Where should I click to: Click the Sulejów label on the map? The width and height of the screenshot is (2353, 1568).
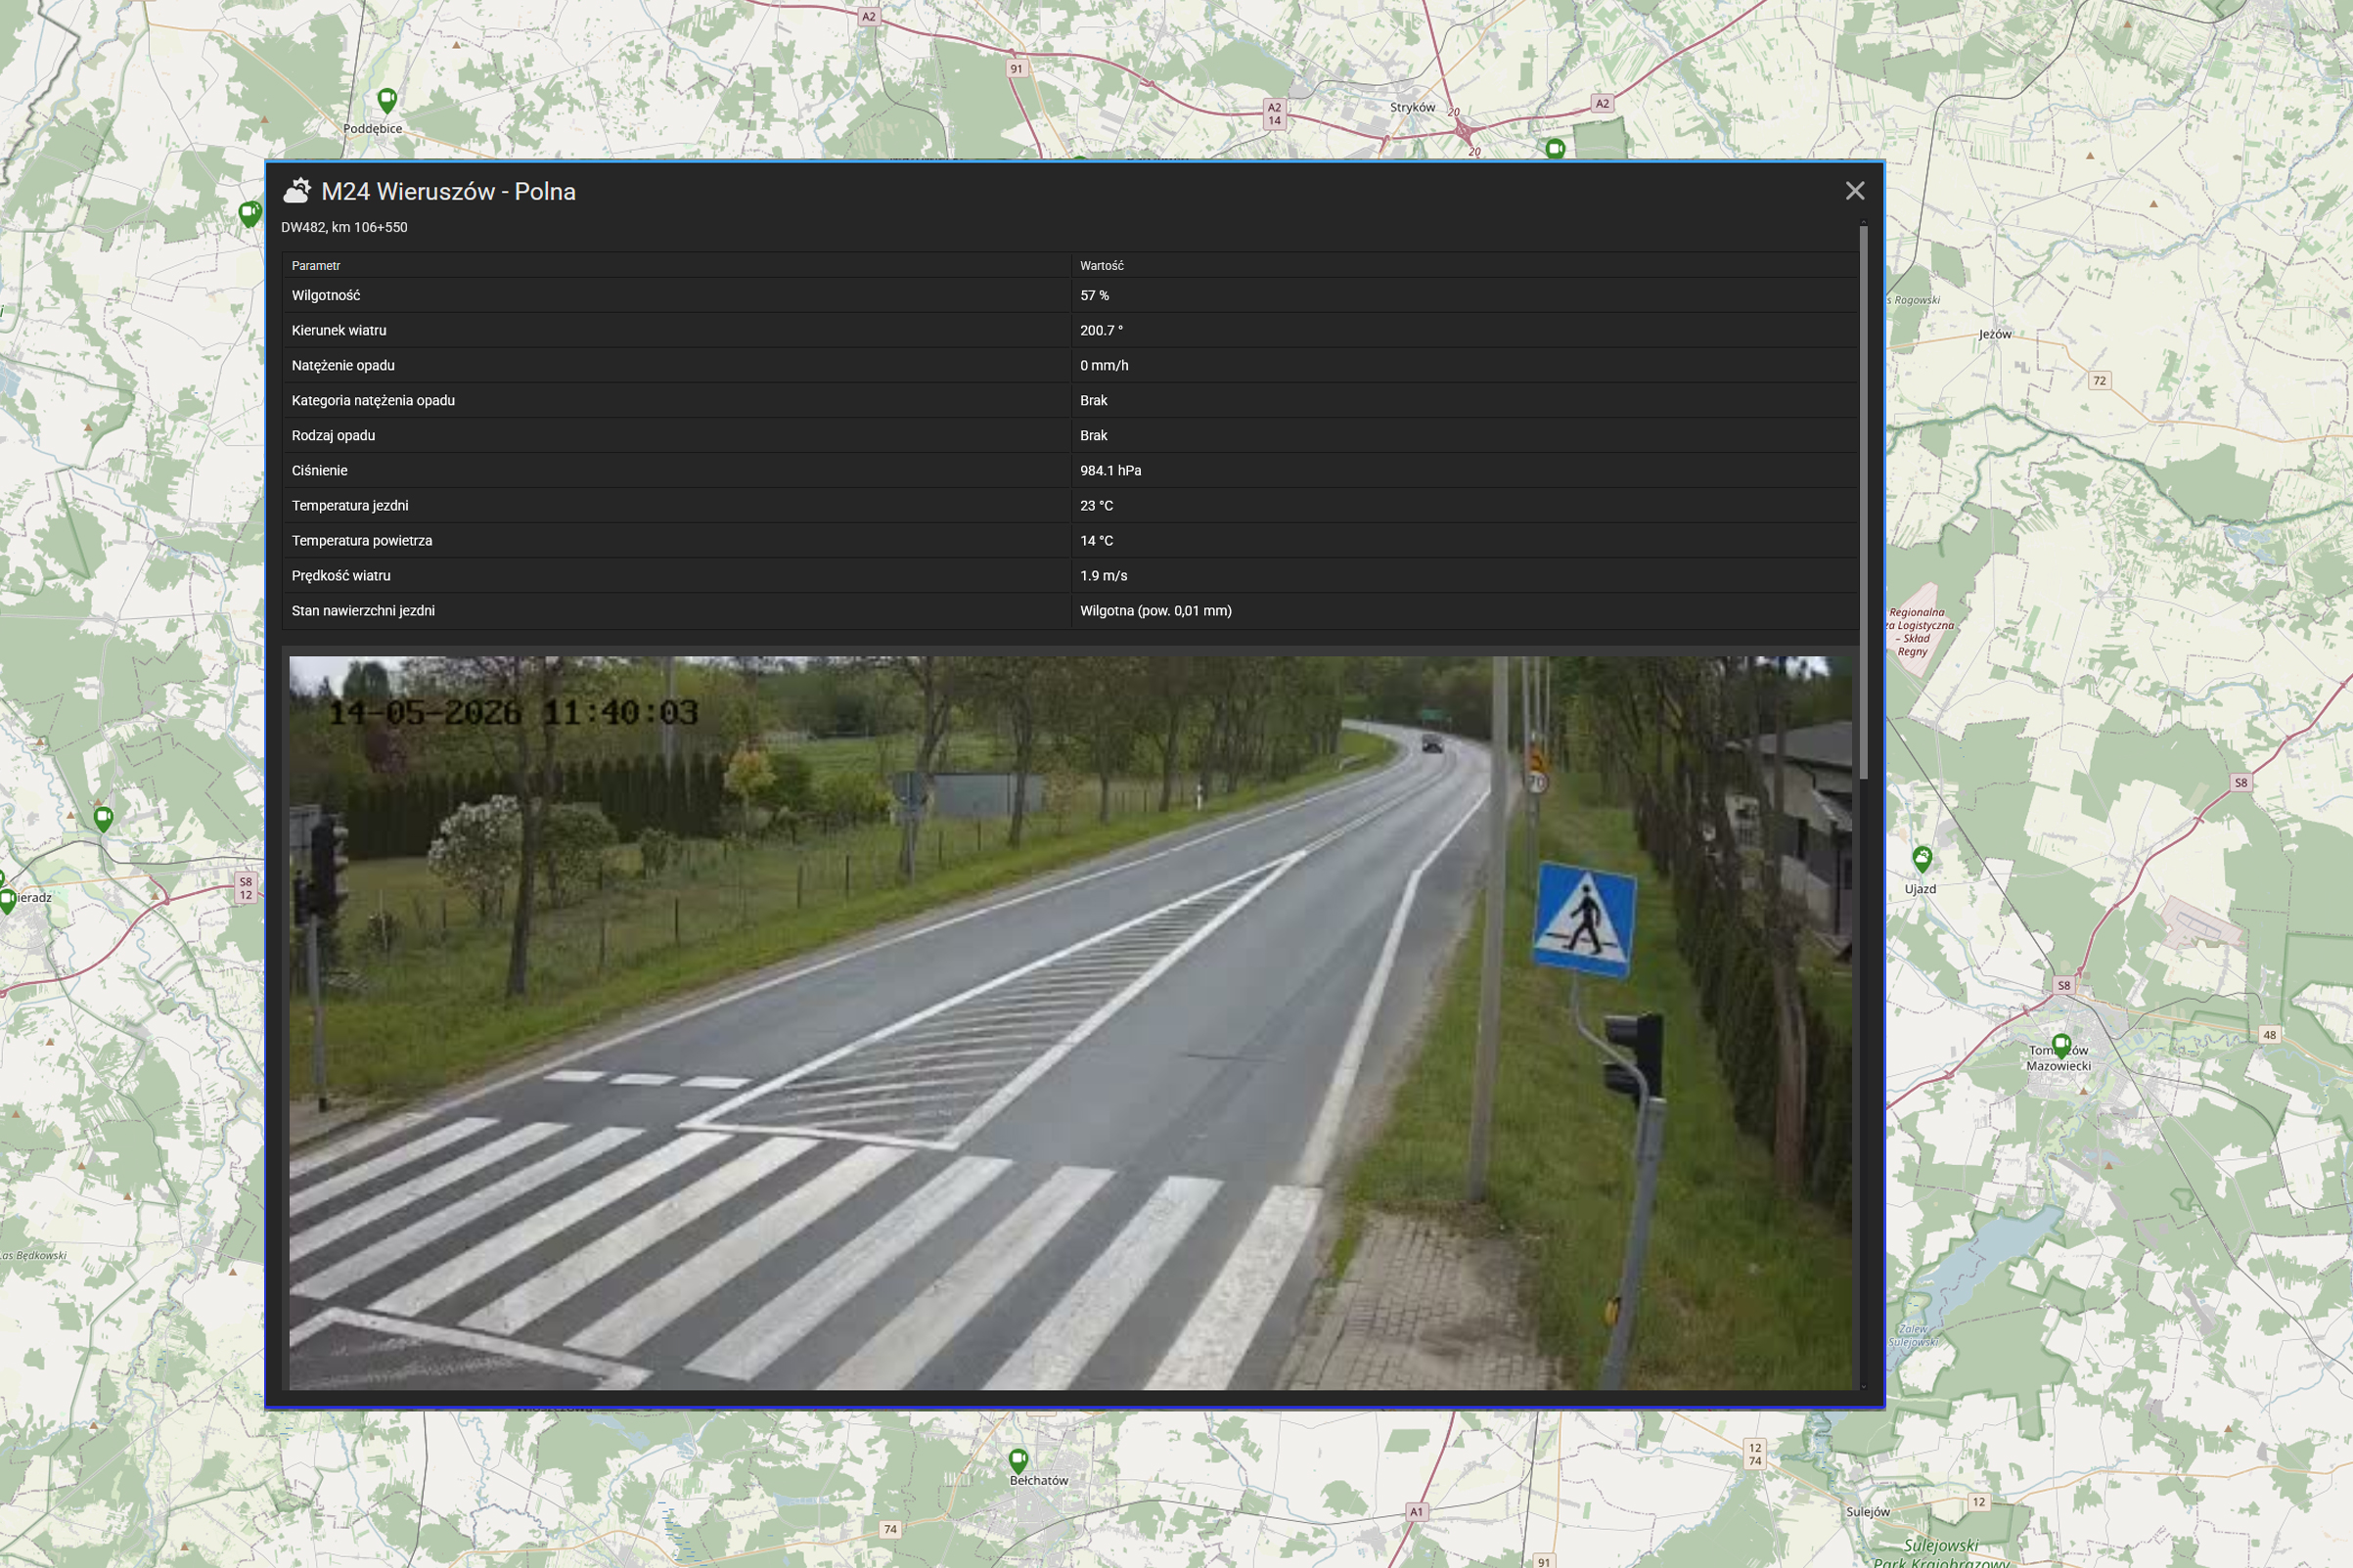[x=1867, y=1511]
